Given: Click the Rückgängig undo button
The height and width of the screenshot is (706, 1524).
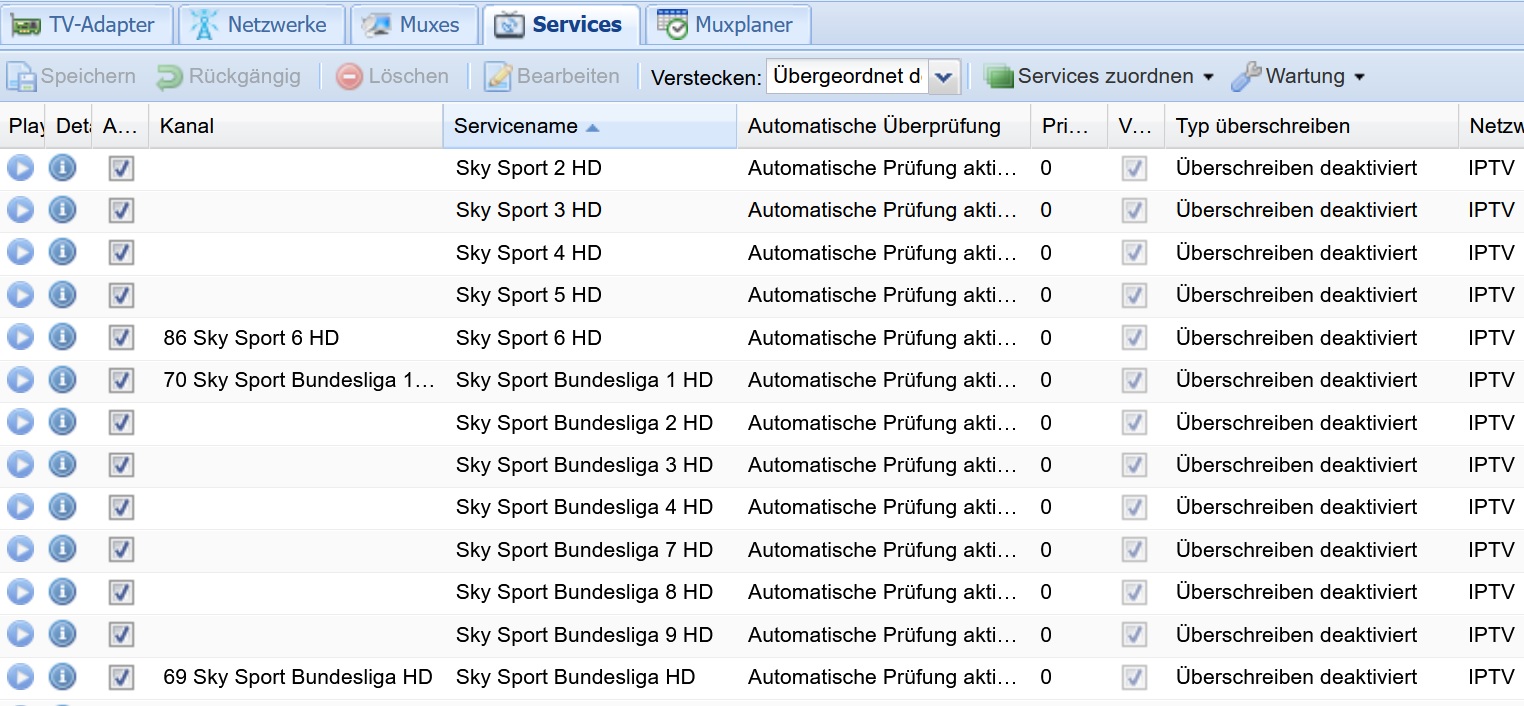Looking at the screenshot, I should tap(229, 77).
